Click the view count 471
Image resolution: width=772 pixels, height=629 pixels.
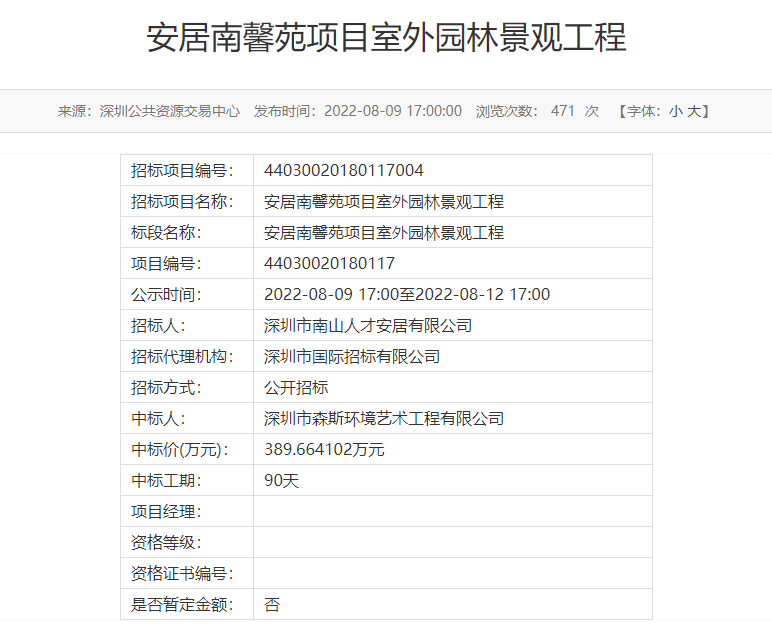click(563, 111)
